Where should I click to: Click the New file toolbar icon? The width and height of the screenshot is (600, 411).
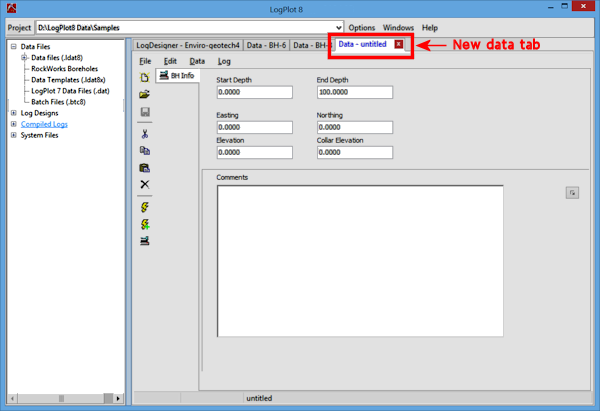(x=145, y=77)
